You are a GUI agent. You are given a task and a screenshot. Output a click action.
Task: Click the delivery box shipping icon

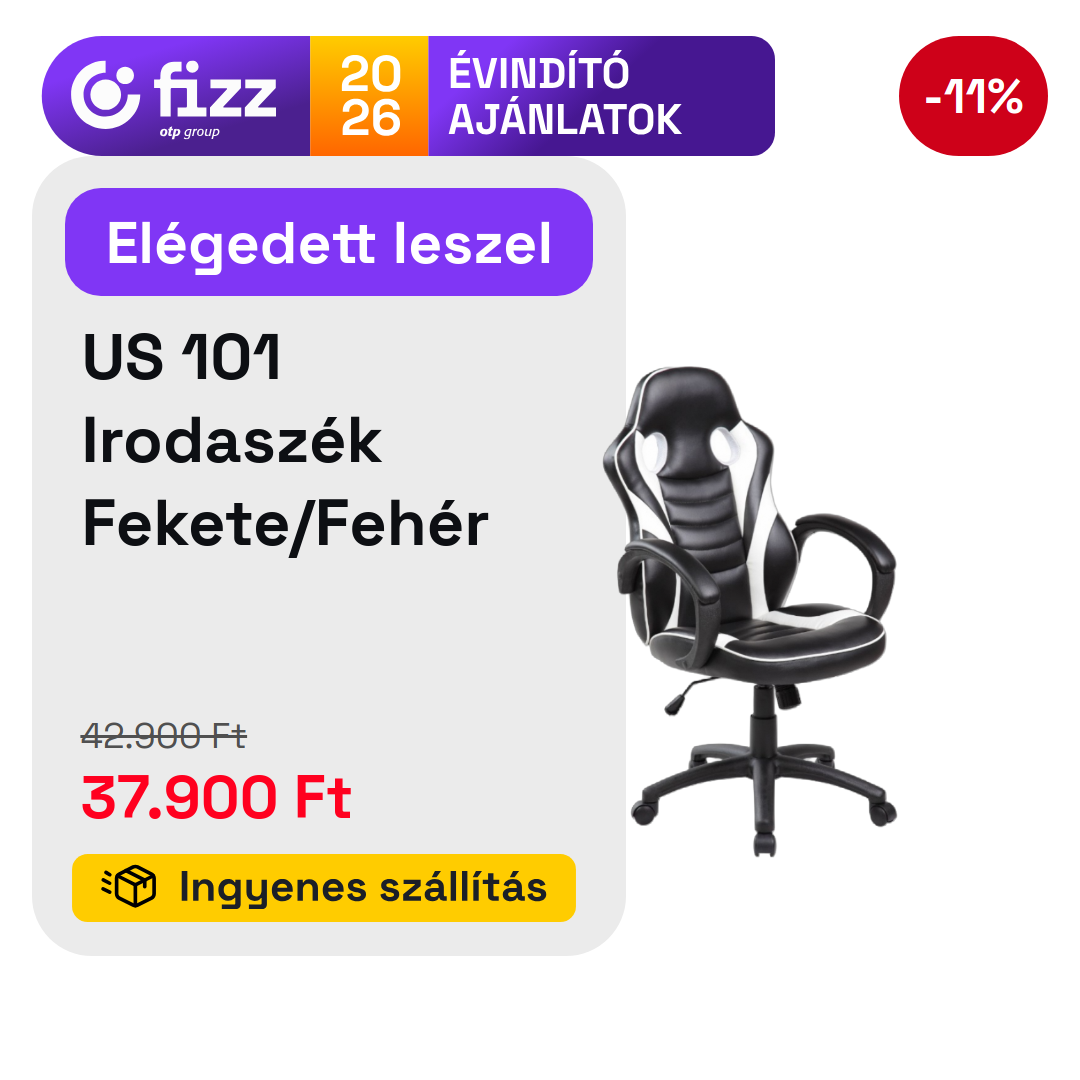(x=129, y=887)
